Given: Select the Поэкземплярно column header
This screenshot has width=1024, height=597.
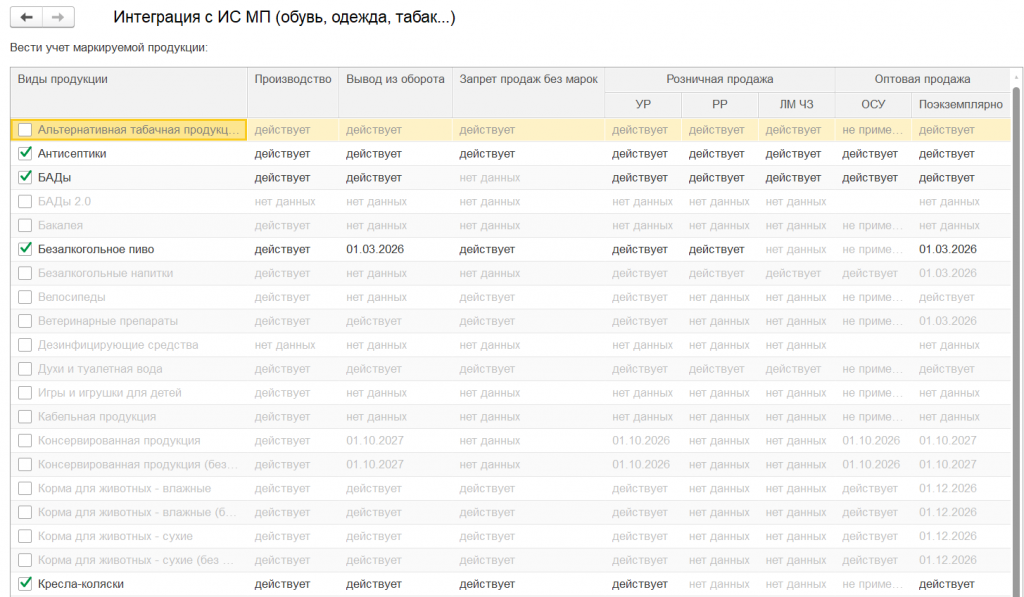Looking at the screenshot, I should [961, 105].
